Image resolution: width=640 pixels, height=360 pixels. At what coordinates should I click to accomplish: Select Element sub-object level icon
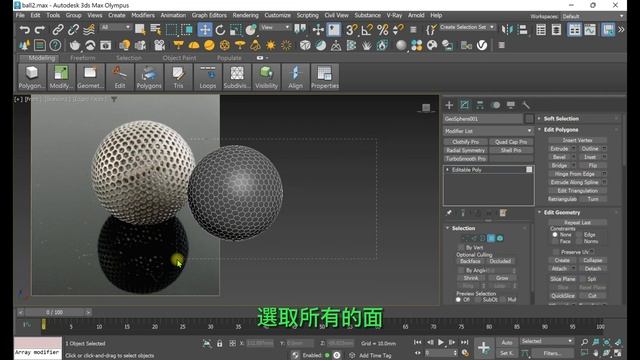500,238
